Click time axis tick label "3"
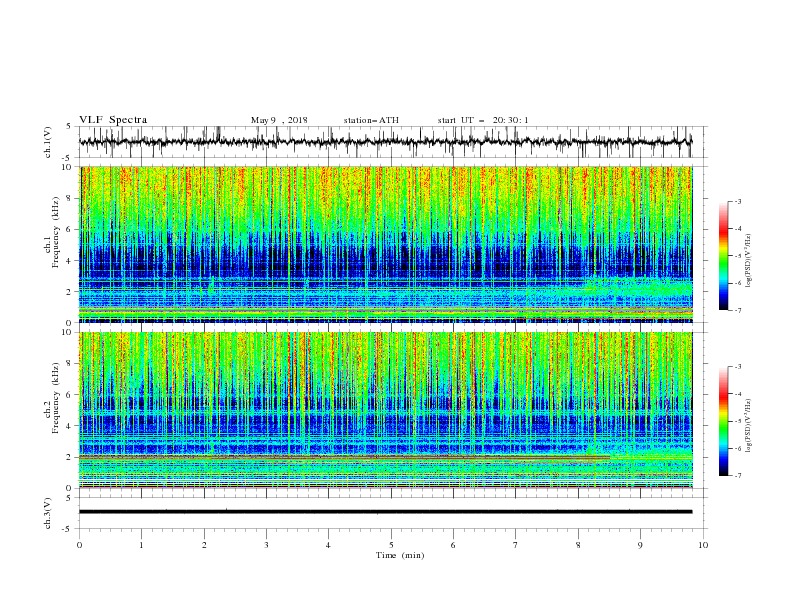The height and width of the screenshot is (612, 792). [266, 545]
